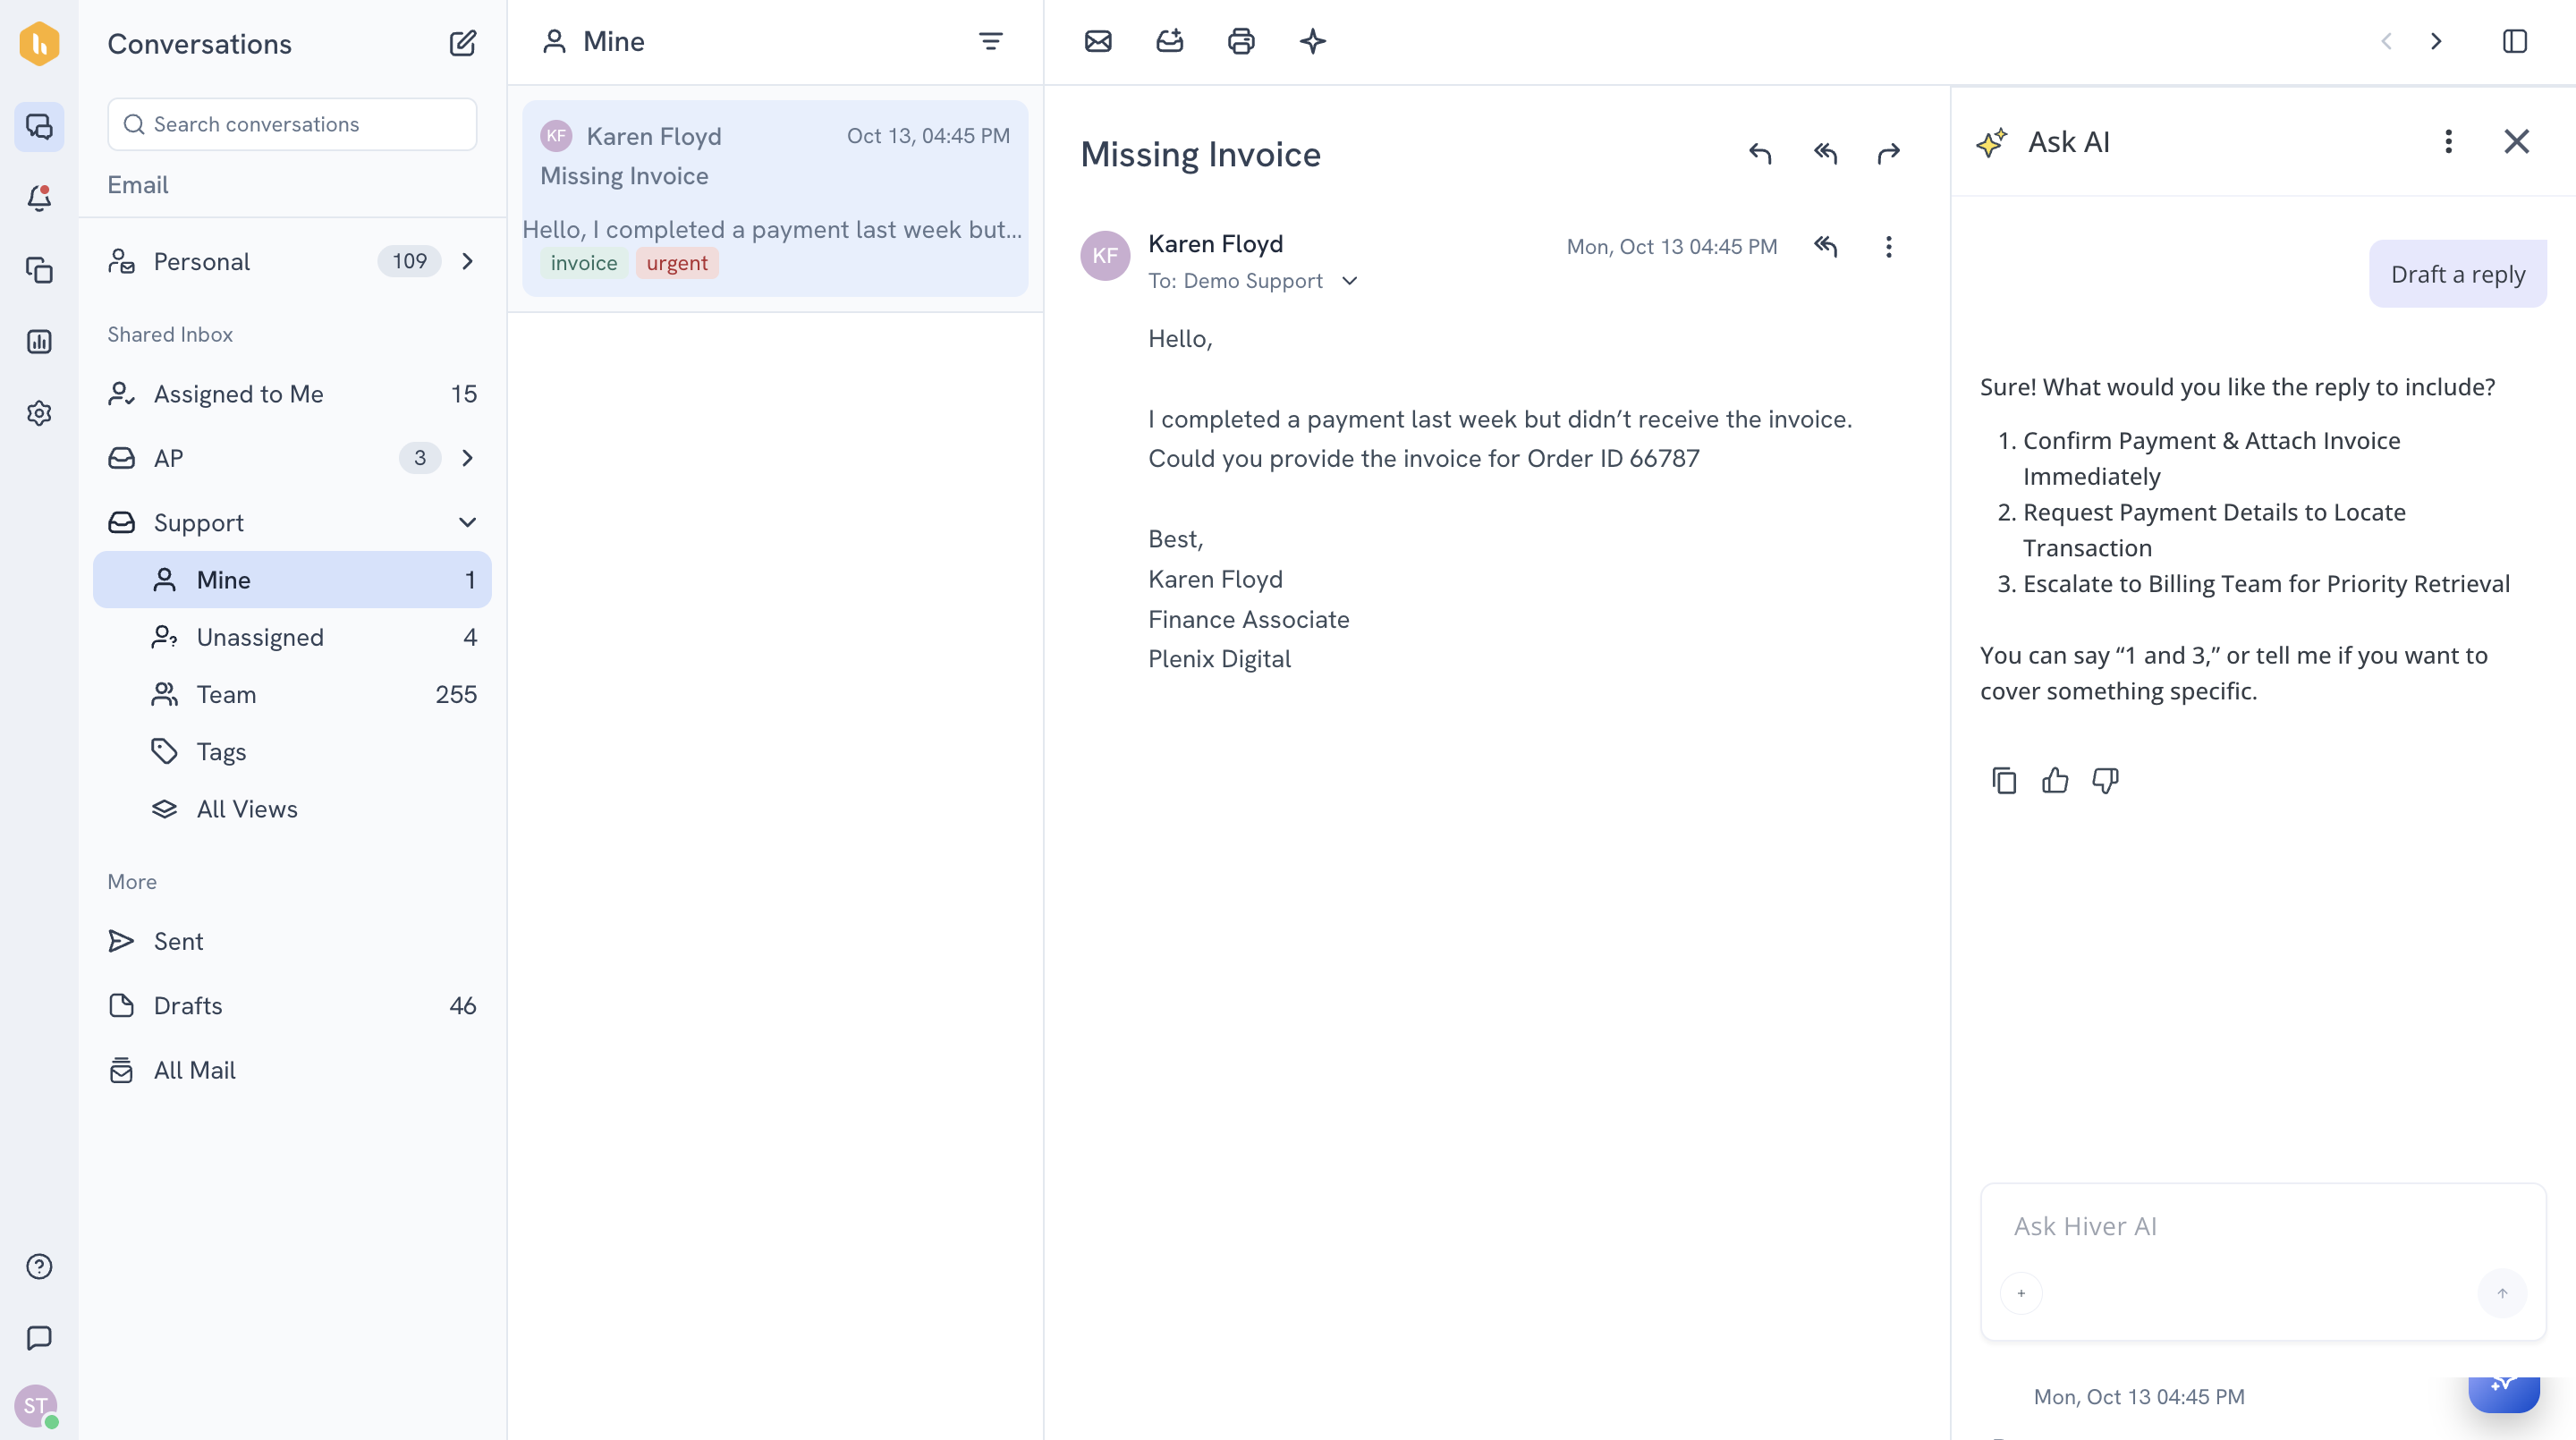Open the analytics reports icon
Viewport: 2576px width, 1440px height.
tap(39, 342)
